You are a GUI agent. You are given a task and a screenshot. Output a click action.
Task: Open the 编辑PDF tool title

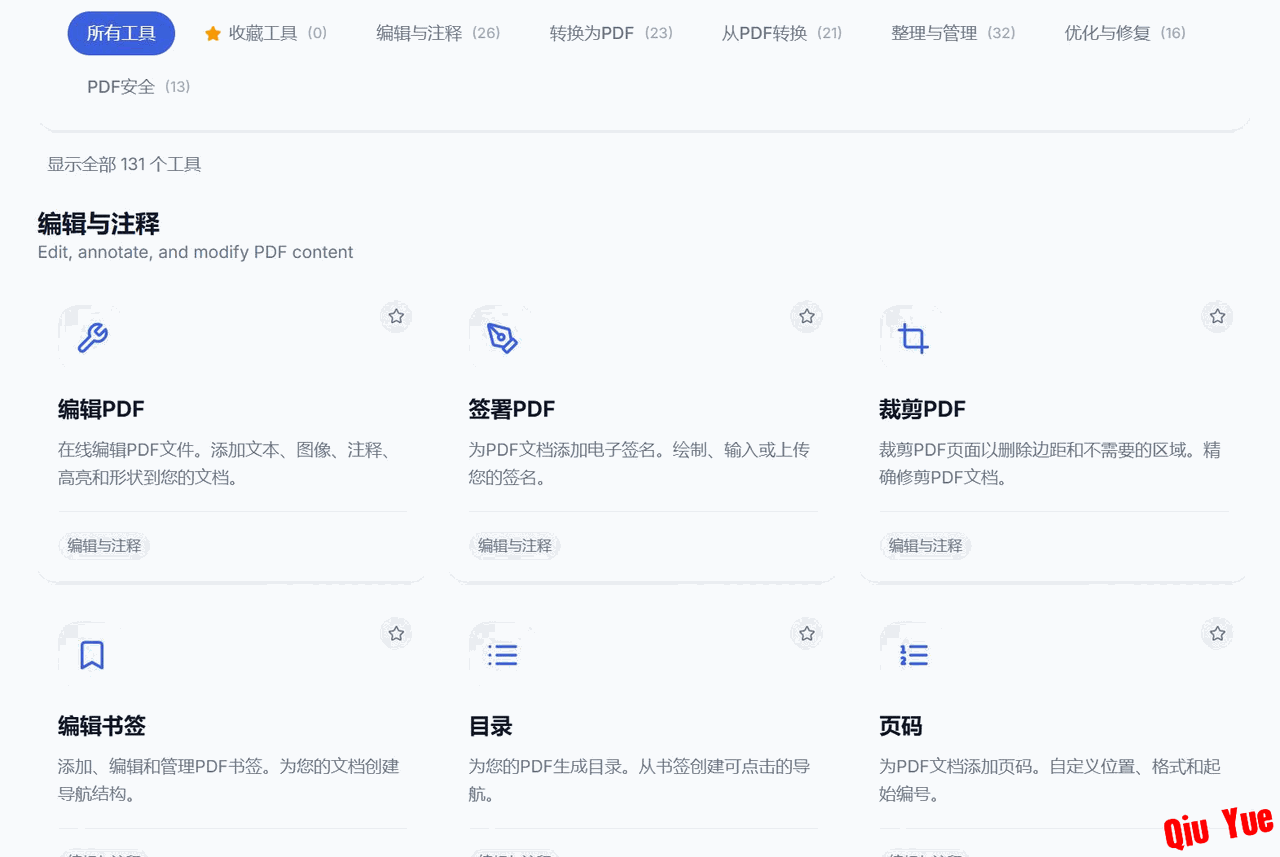pyautogui.click(x=101, y=409)
